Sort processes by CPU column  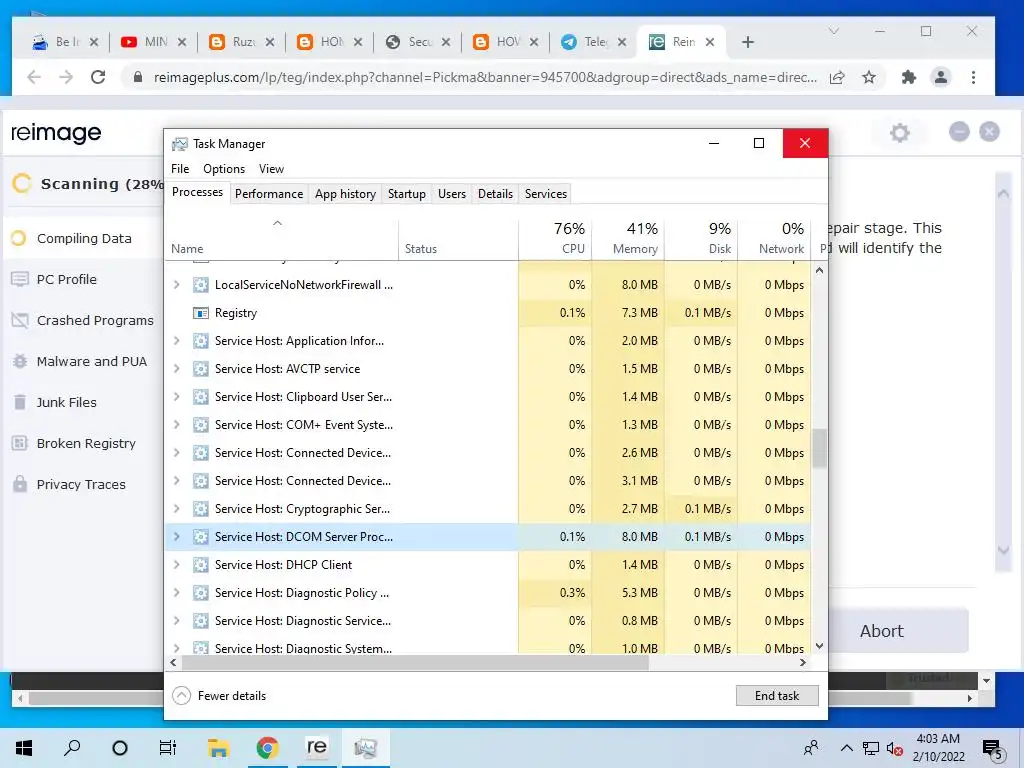555,238
